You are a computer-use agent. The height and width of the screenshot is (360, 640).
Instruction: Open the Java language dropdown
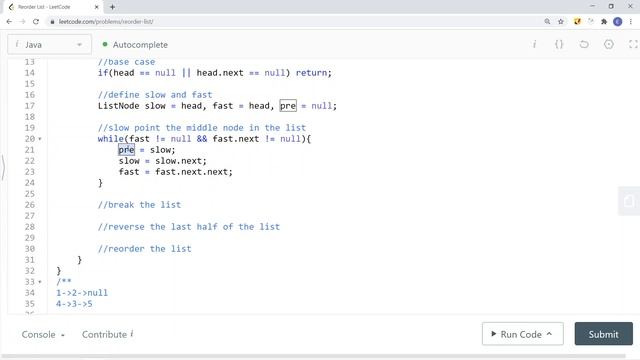[x=49, y=44]
